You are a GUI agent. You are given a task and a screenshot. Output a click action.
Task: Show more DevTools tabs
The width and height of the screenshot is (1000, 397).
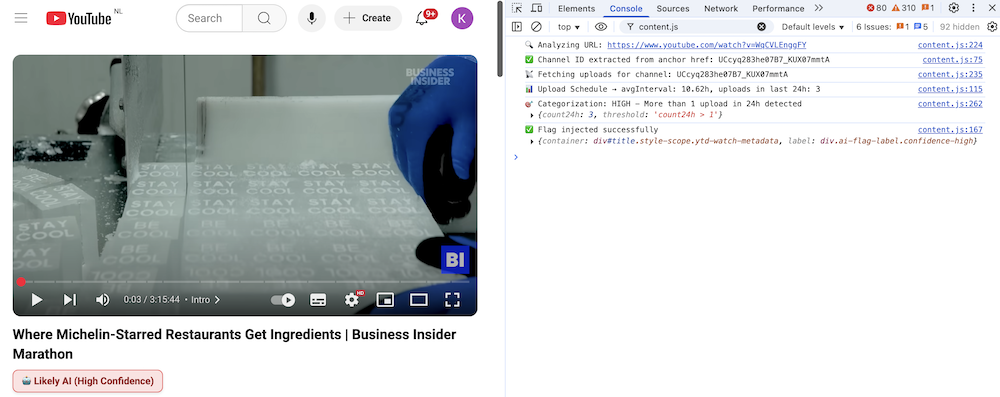(x=818, y=8)
